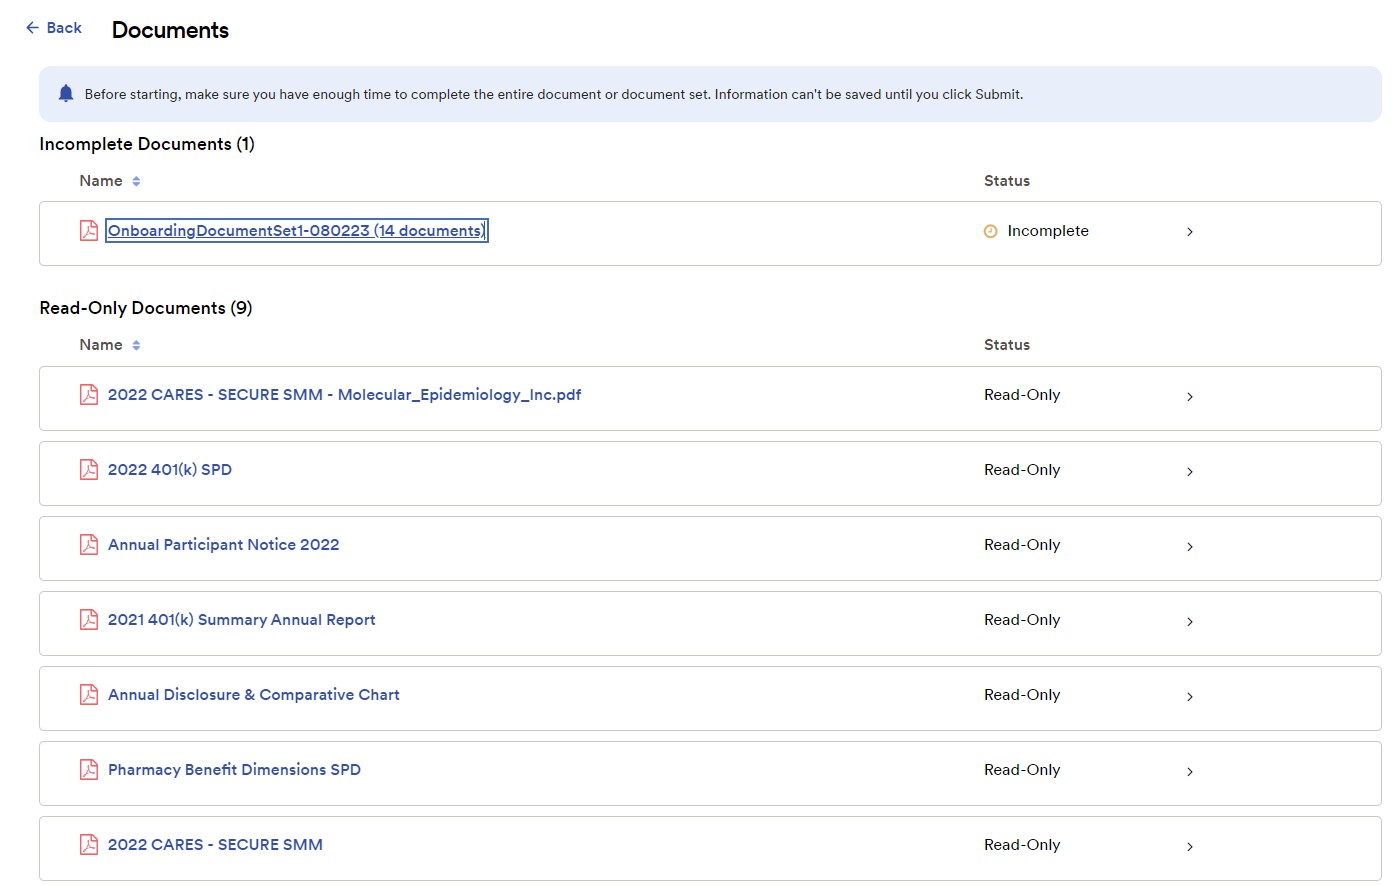Expand the 2021 401(k) Summary Annual Report chevron
Screen dimensions: 1394x885
1190,621
